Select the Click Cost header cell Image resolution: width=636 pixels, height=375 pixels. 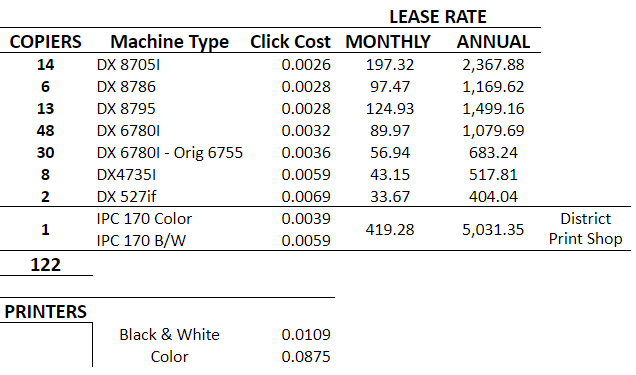click(x=290, y=42)
